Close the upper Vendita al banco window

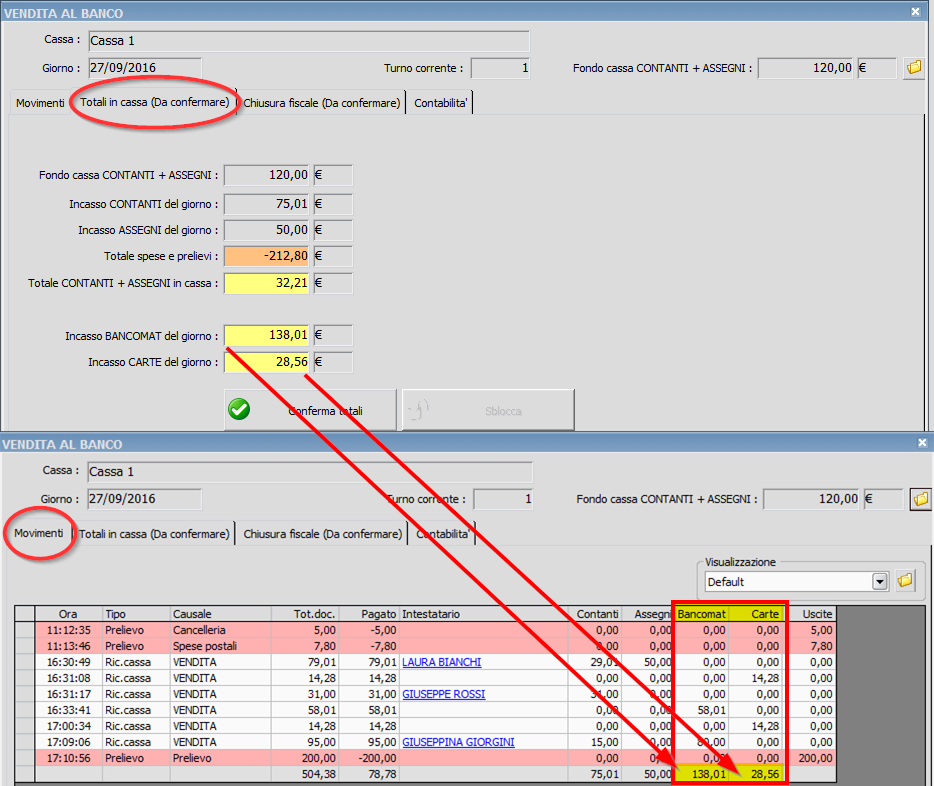916,12
